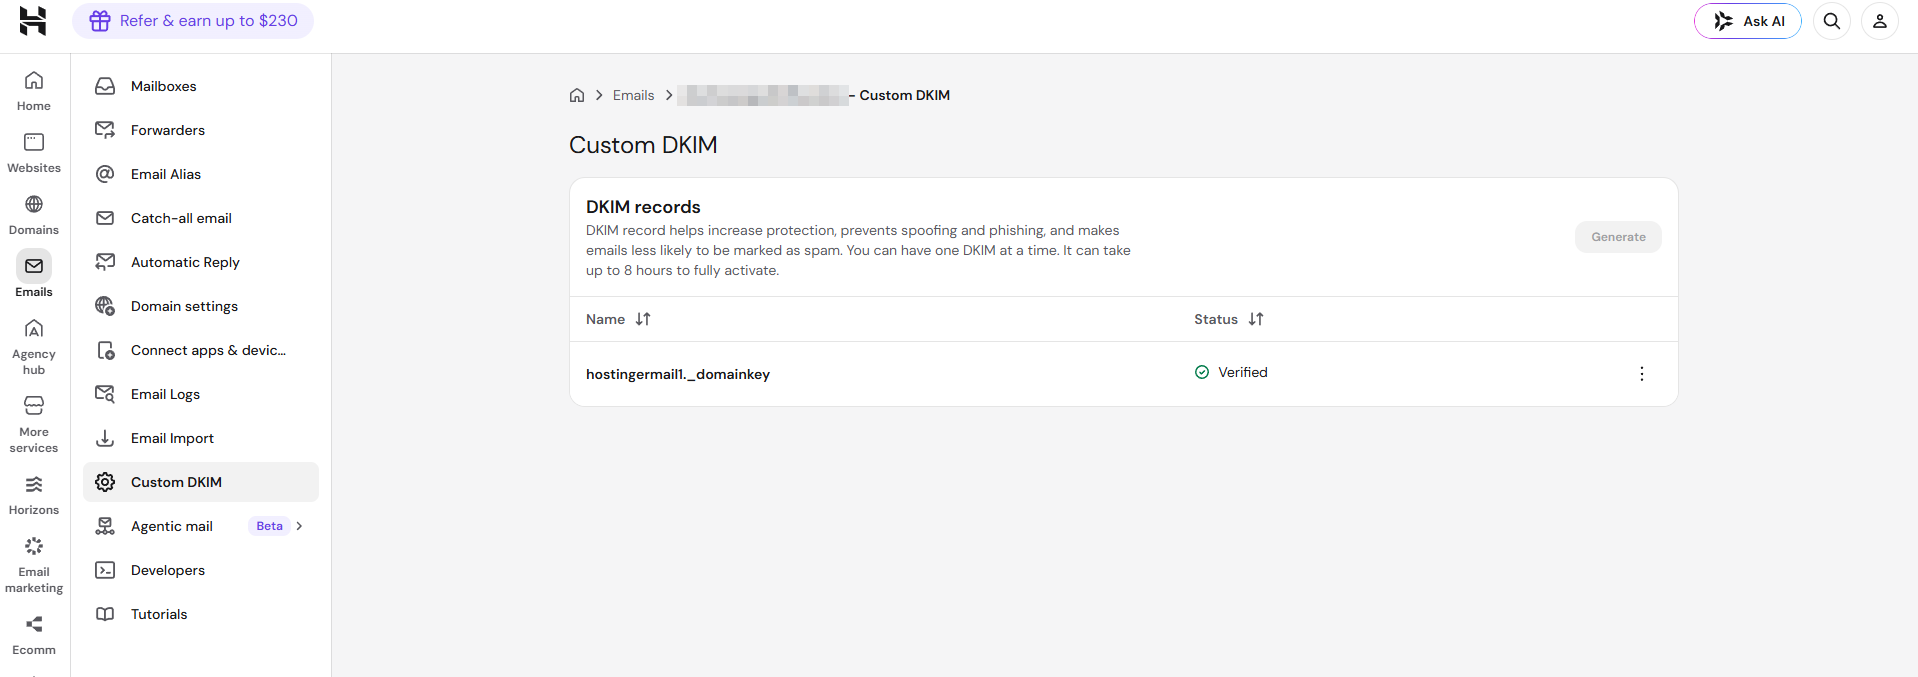This screenshot has height=677, width=1918.
Task: Click the Hostinger logo icon
Action: [x=33, y=21]
